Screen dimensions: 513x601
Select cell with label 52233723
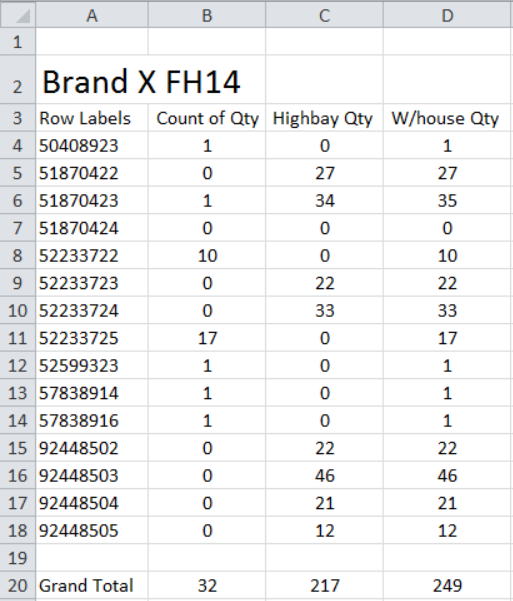tap(92, 283)
